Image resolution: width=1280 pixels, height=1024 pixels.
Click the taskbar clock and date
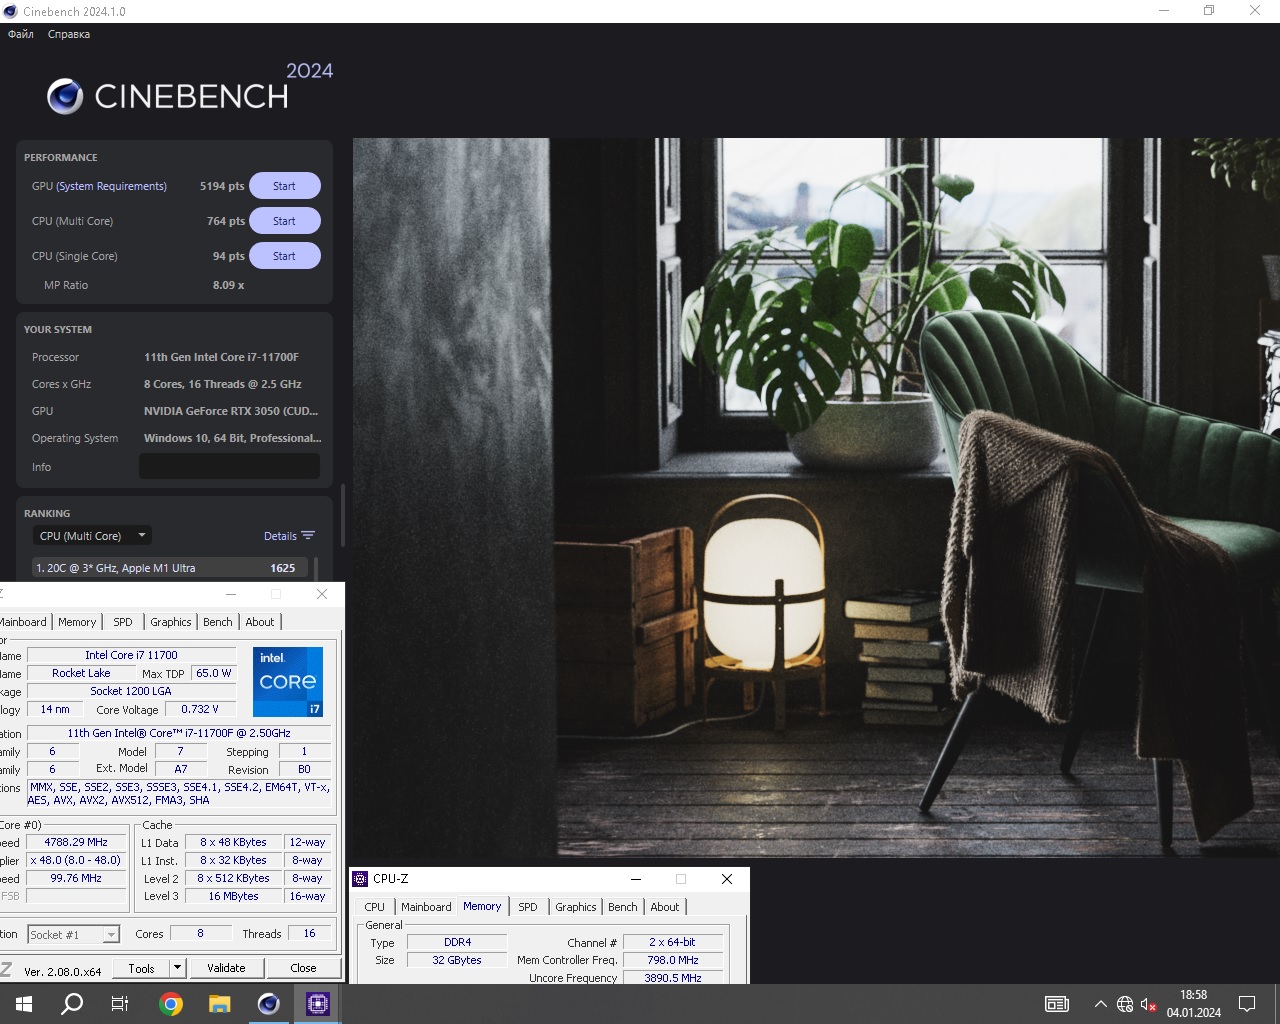click(x=1194, y=1004)
